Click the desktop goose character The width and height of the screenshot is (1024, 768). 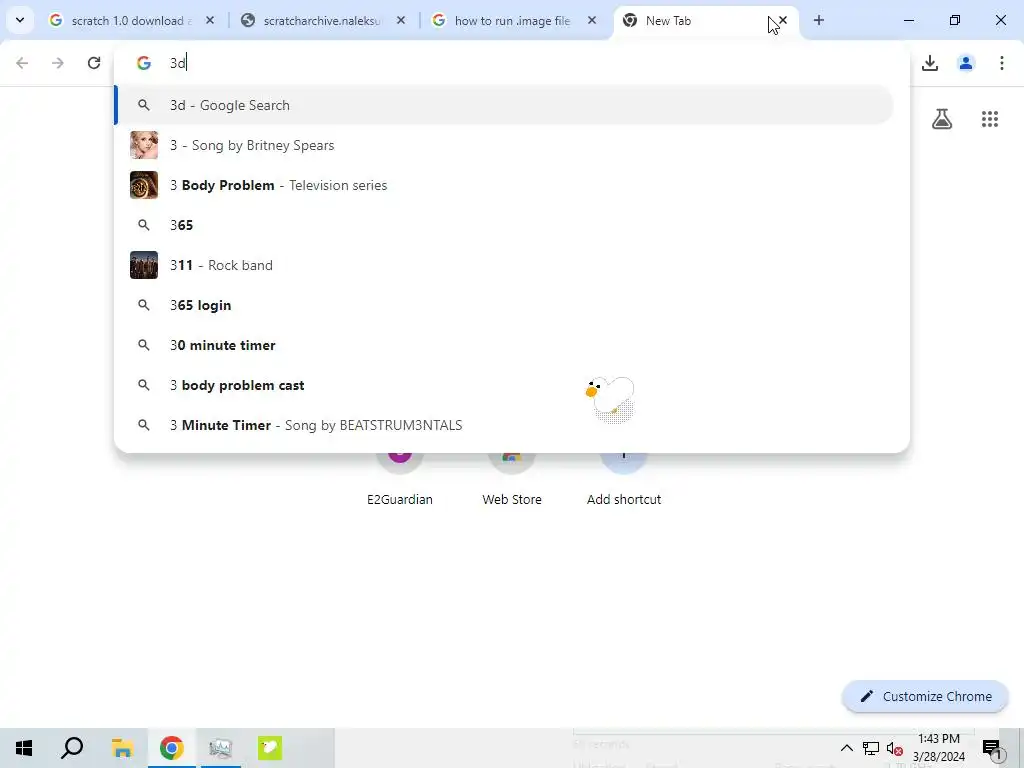pos(610,398)
